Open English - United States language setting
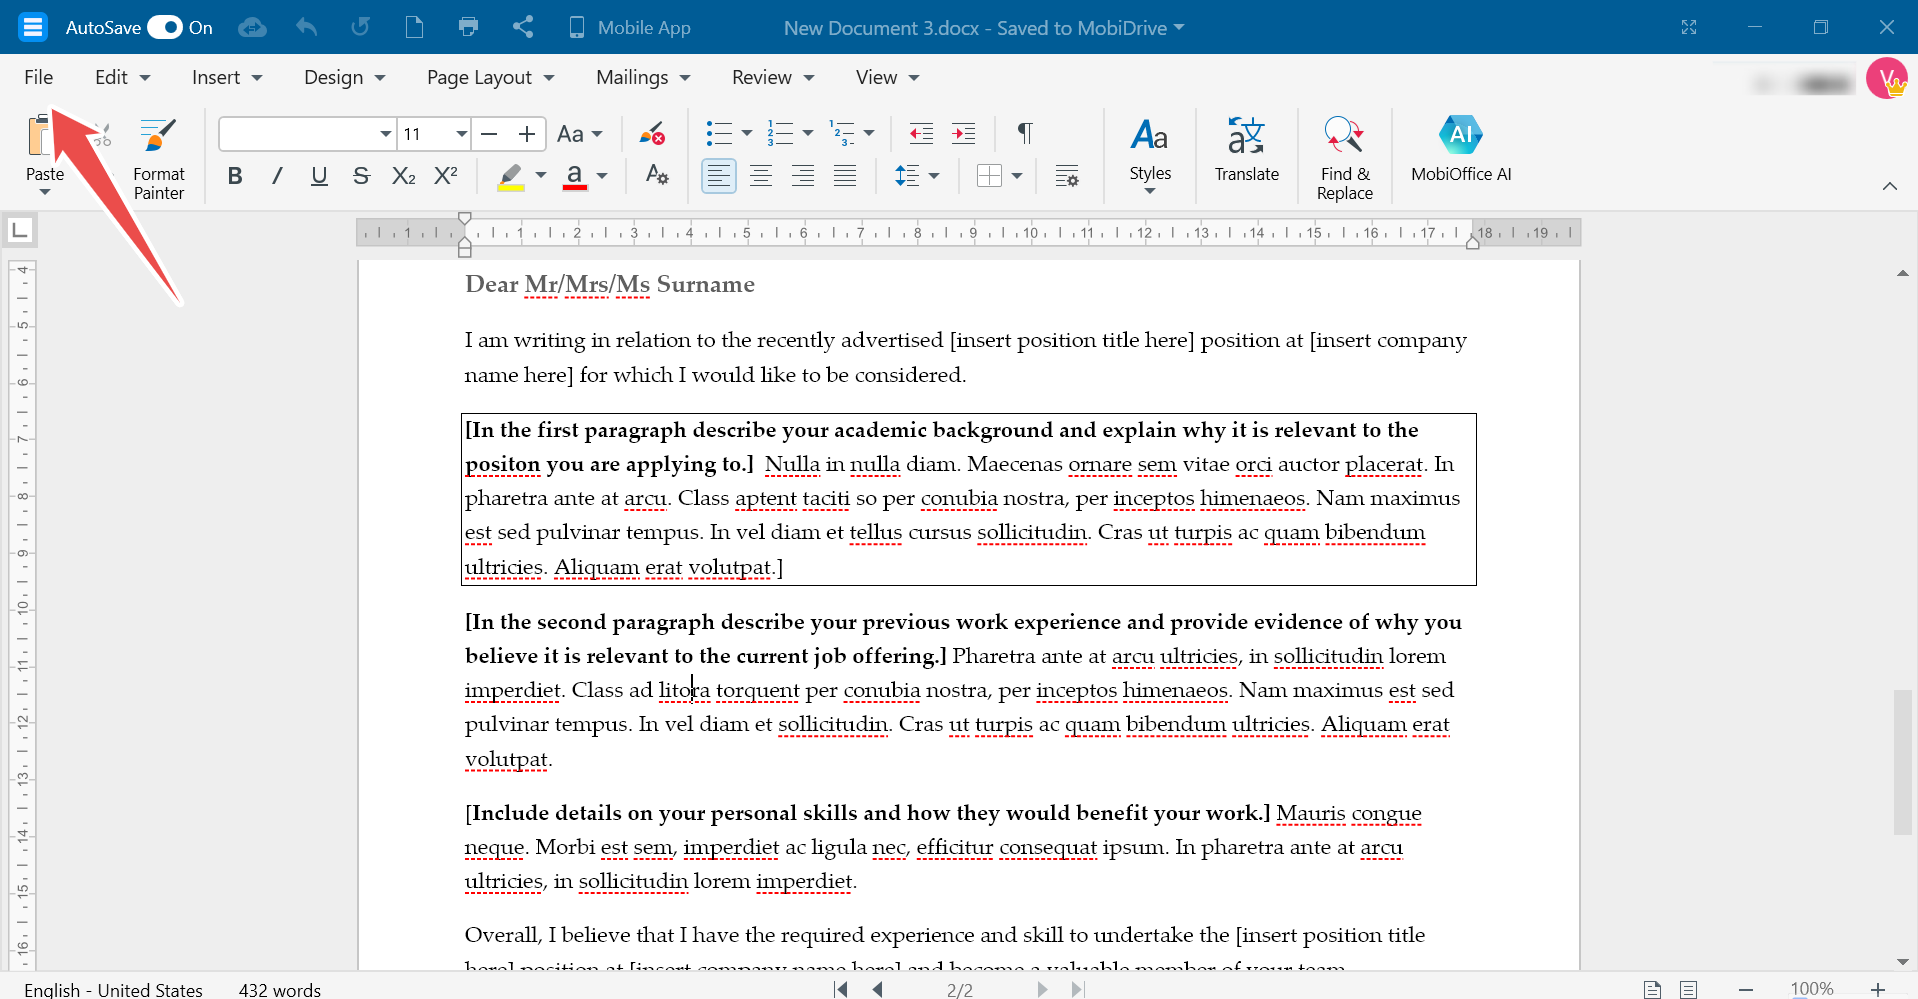 pyautogui.click(x=113, y=989)
